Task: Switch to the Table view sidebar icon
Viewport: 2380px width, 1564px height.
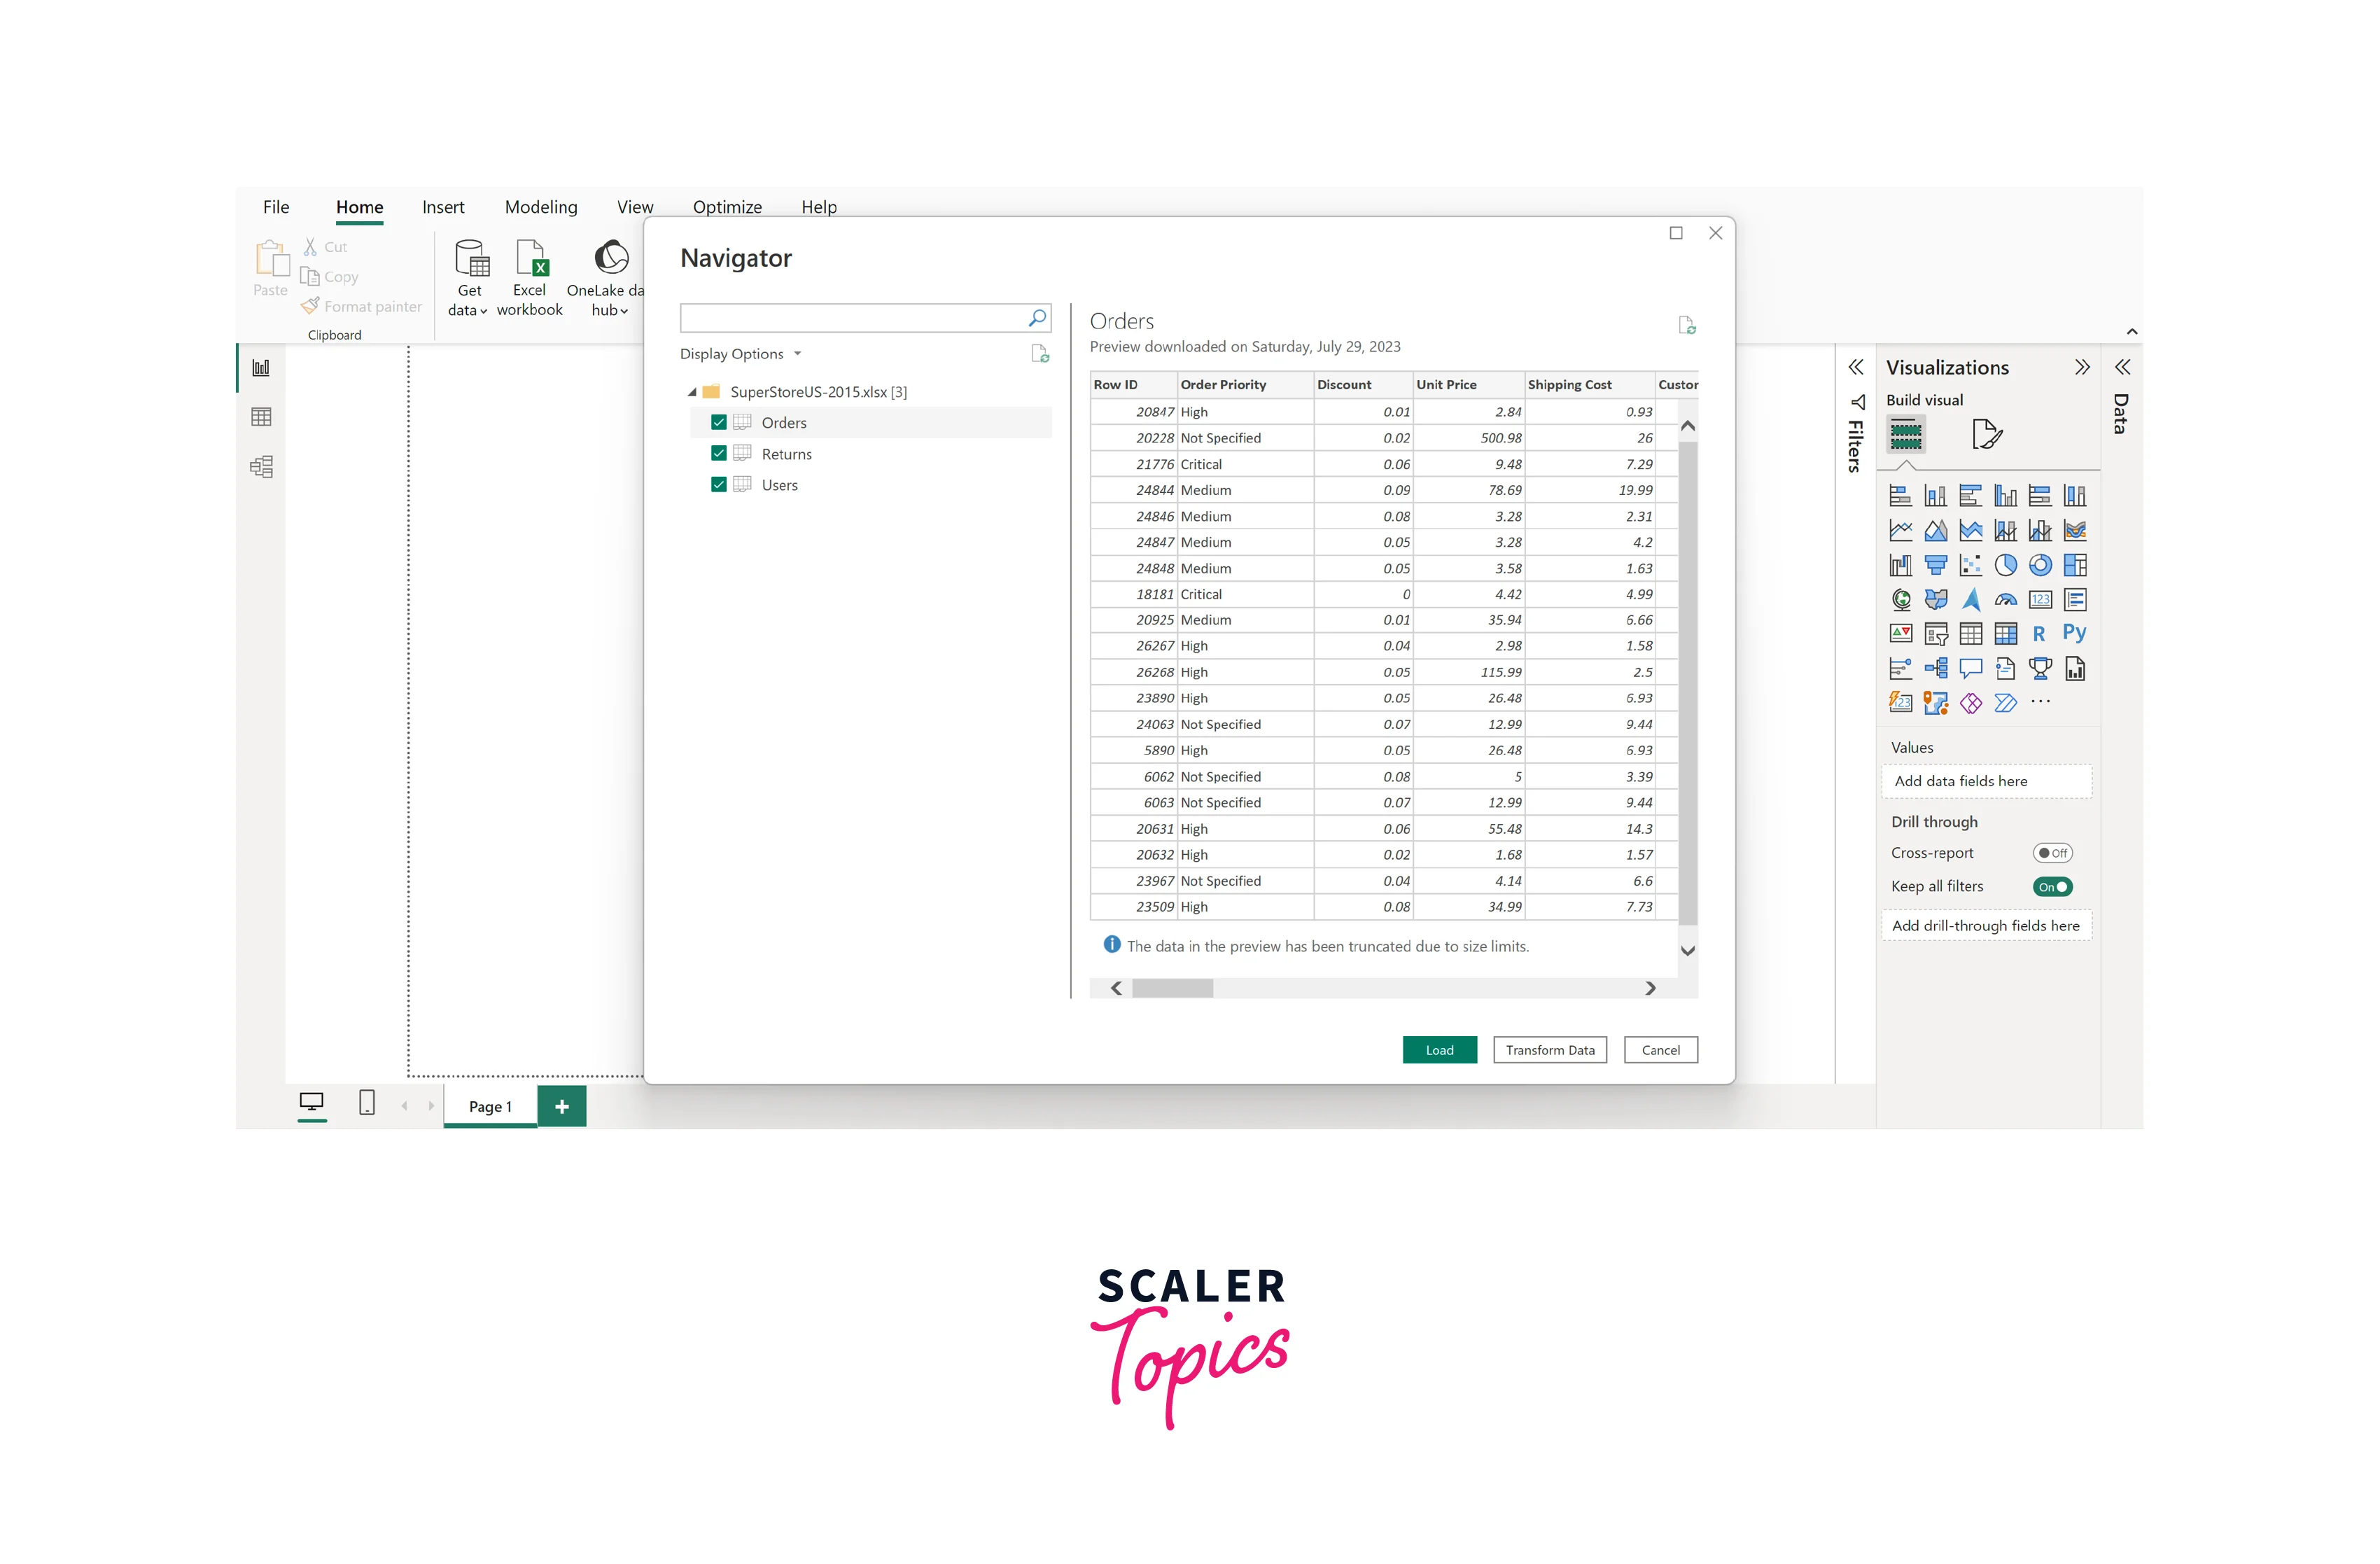Action: pos(261,417)
